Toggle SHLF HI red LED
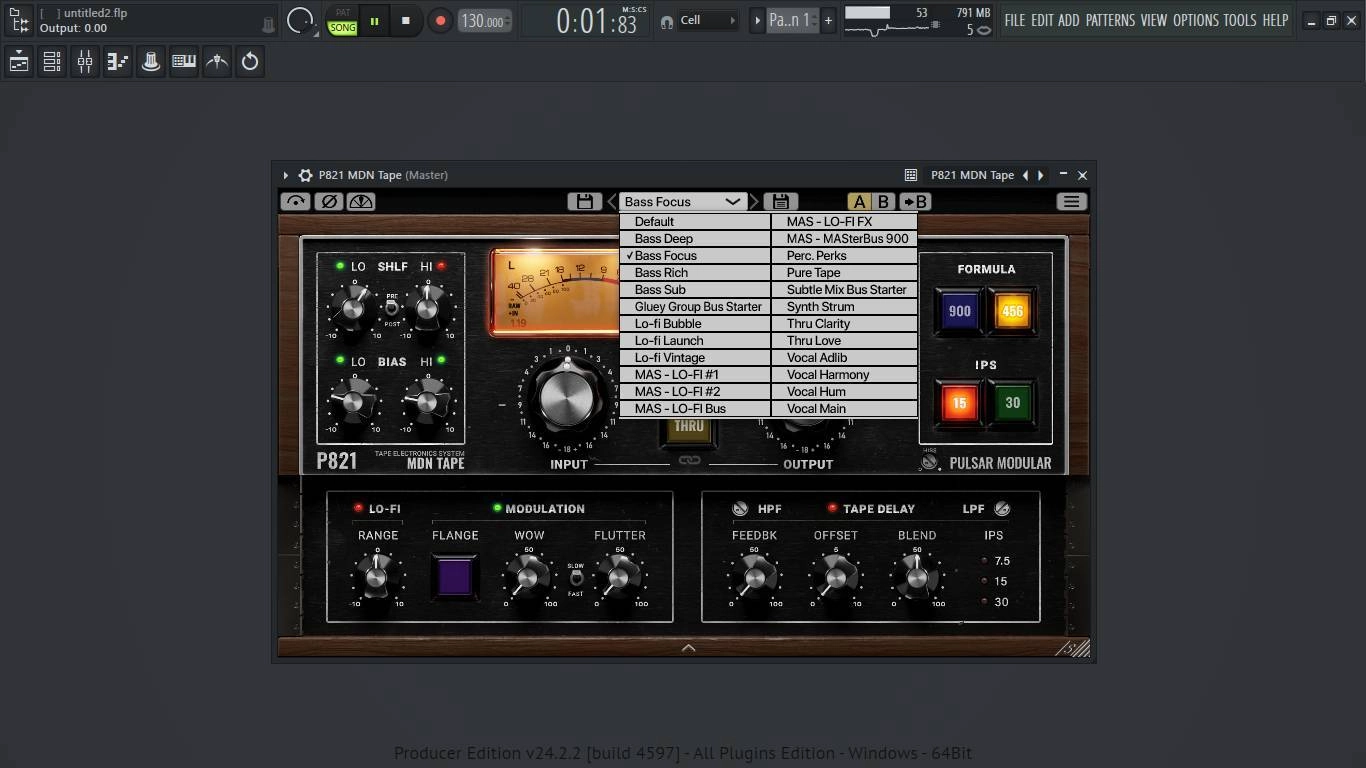The image size is (1366, 768). [441, 266]
